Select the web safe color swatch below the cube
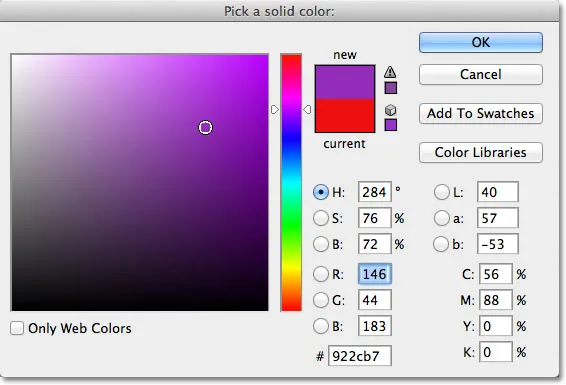The height and width of the screenshot is (385, 566). pyautogui.click(x=391, y=125)
